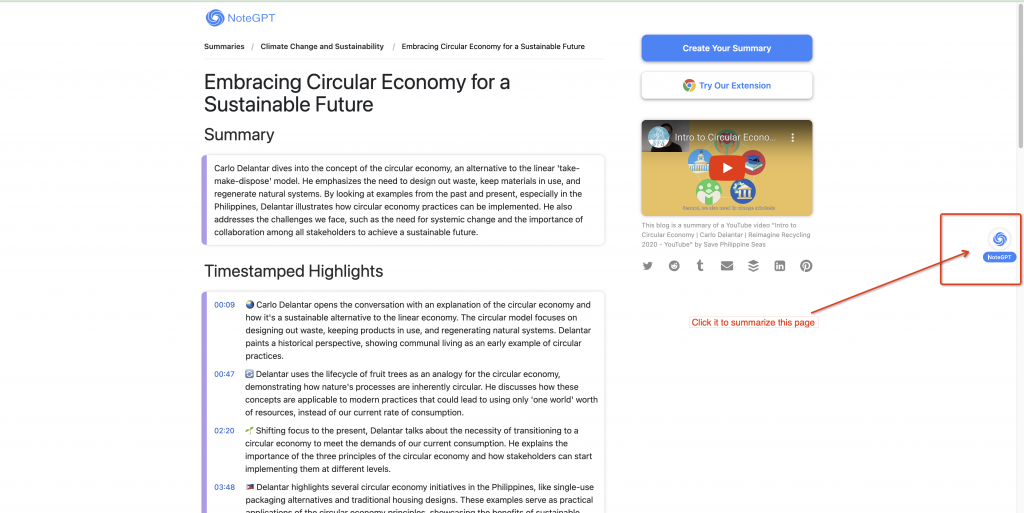Jump to the 00:09 timestamp
1024x513 pixels.
224,305
